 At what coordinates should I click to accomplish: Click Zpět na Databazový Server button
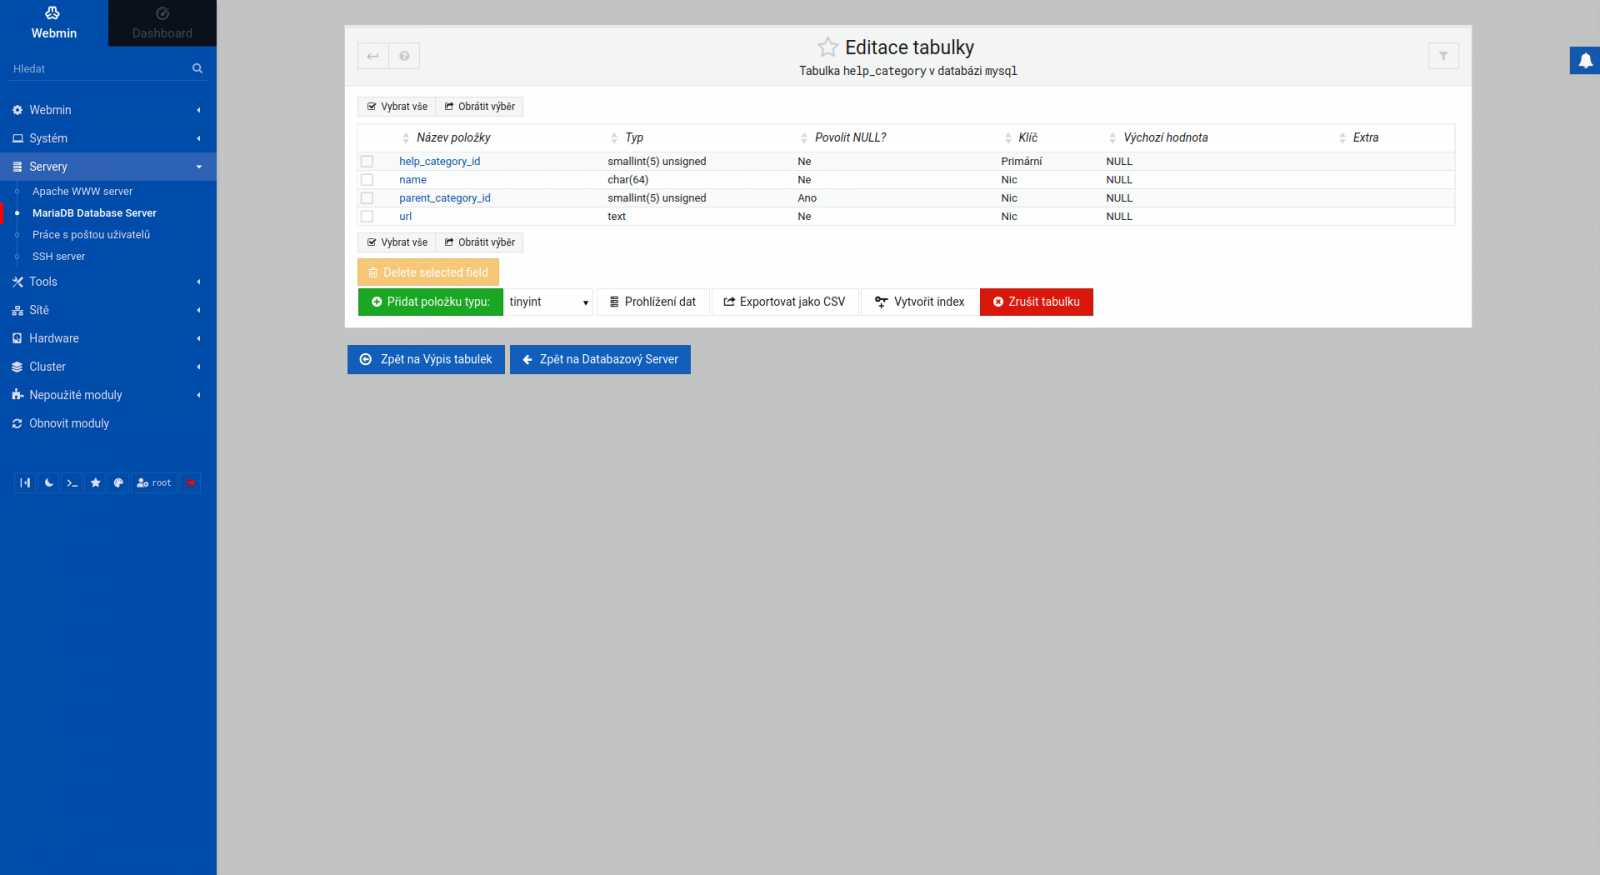coord(600,360)
